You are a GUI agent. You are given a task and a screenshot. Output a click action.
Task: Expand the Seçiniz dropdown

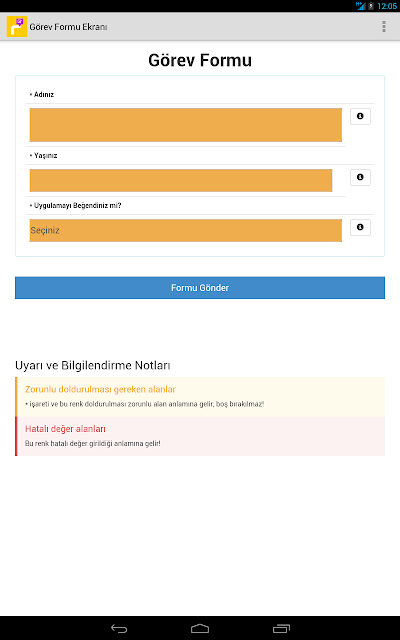(186, 231)
